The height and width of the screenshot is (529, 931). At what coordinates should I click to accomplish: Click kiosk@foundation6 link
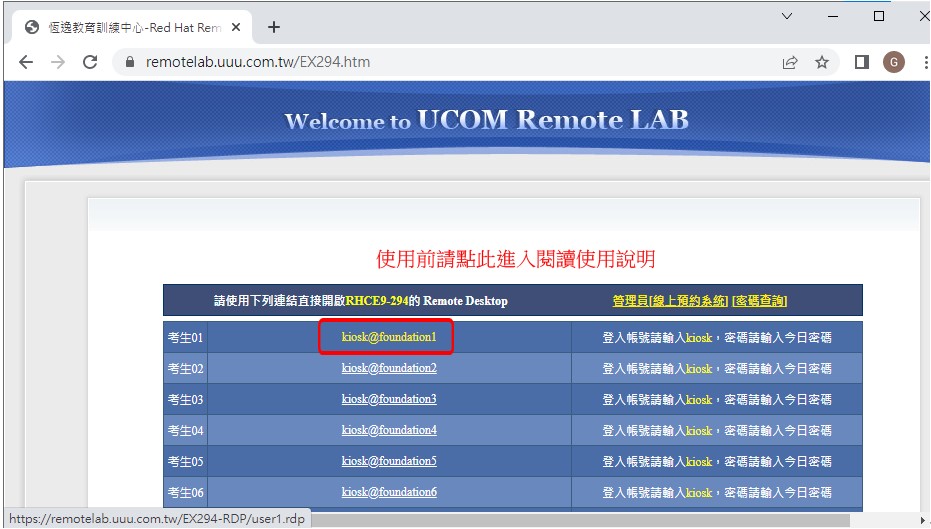coord(389,492)
